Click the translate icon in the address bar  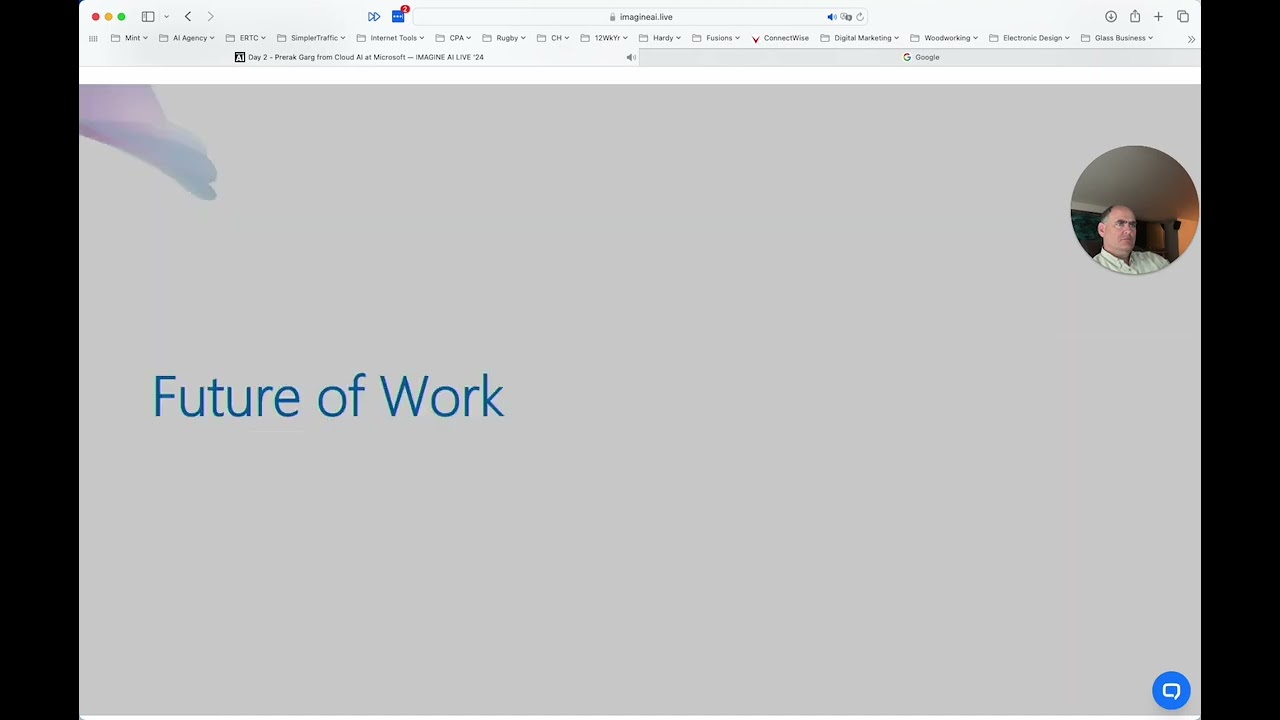point(846,17)
